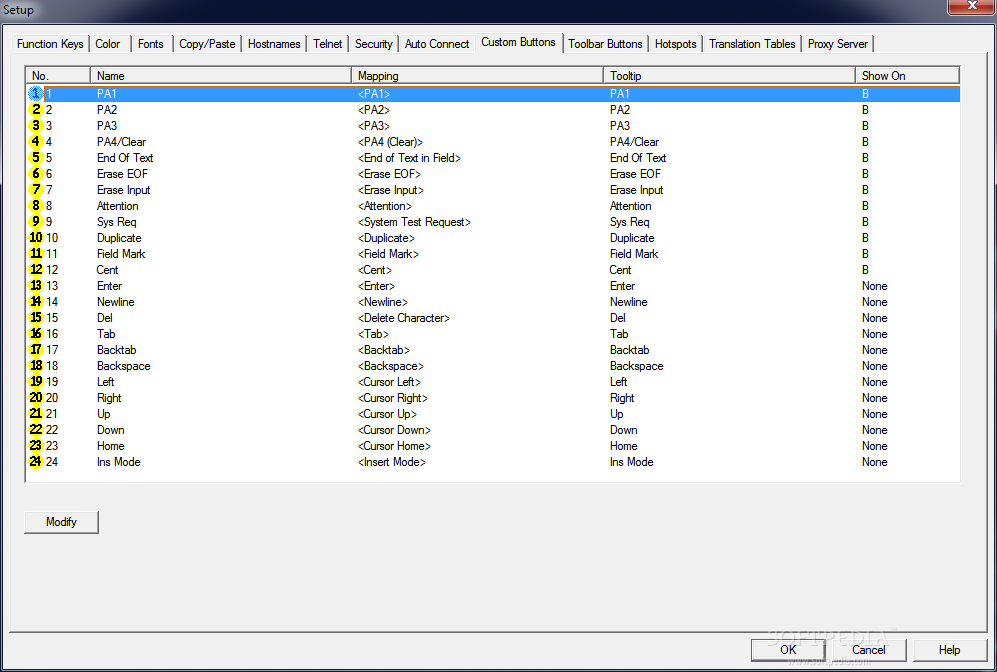This screenshot has width=997, height=672.
Task: Pick yellow icon 7 beside Erase Input
Action: pos(36,189)
